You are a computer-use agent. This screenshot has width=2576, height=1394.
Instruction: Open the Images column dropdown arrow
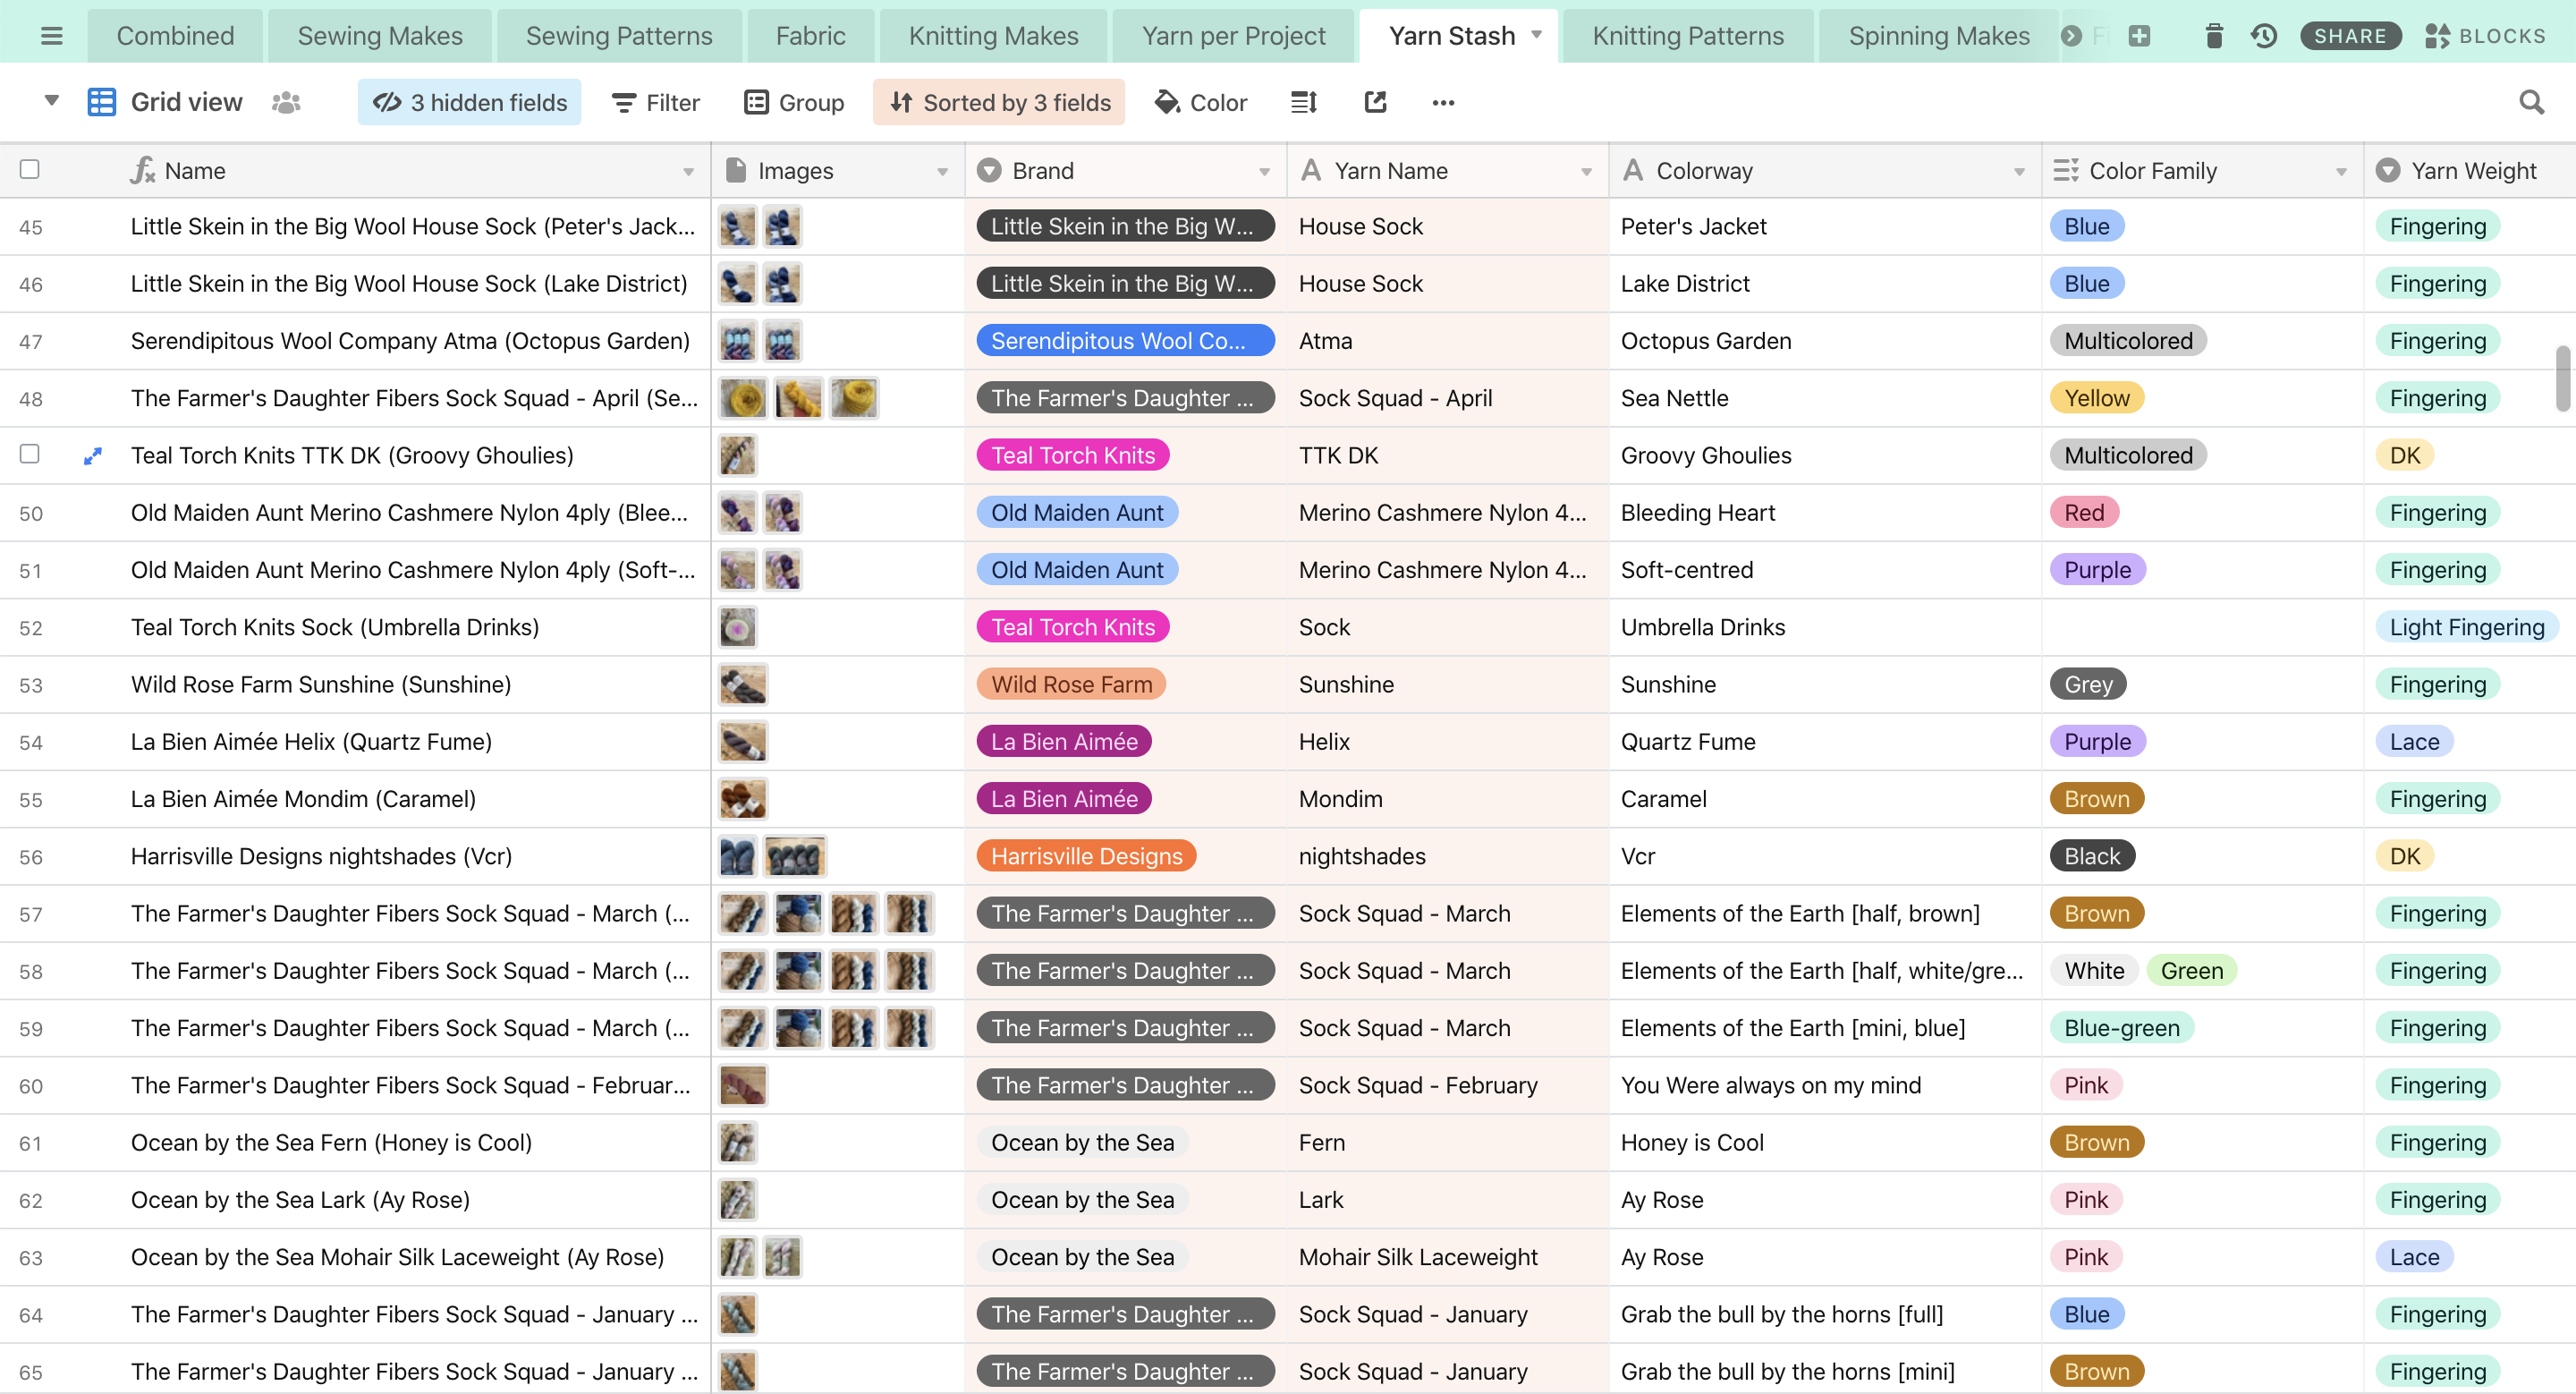click(x=942, y=172)
